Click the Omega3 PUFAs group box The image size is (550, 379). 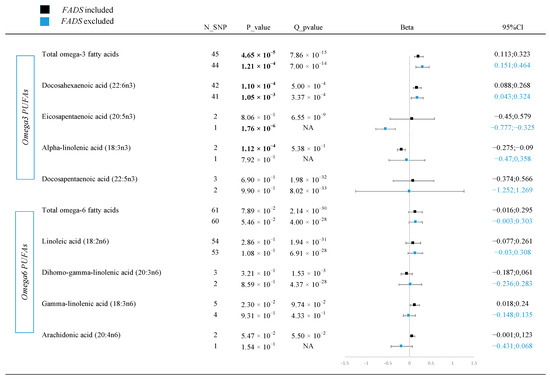25,117
